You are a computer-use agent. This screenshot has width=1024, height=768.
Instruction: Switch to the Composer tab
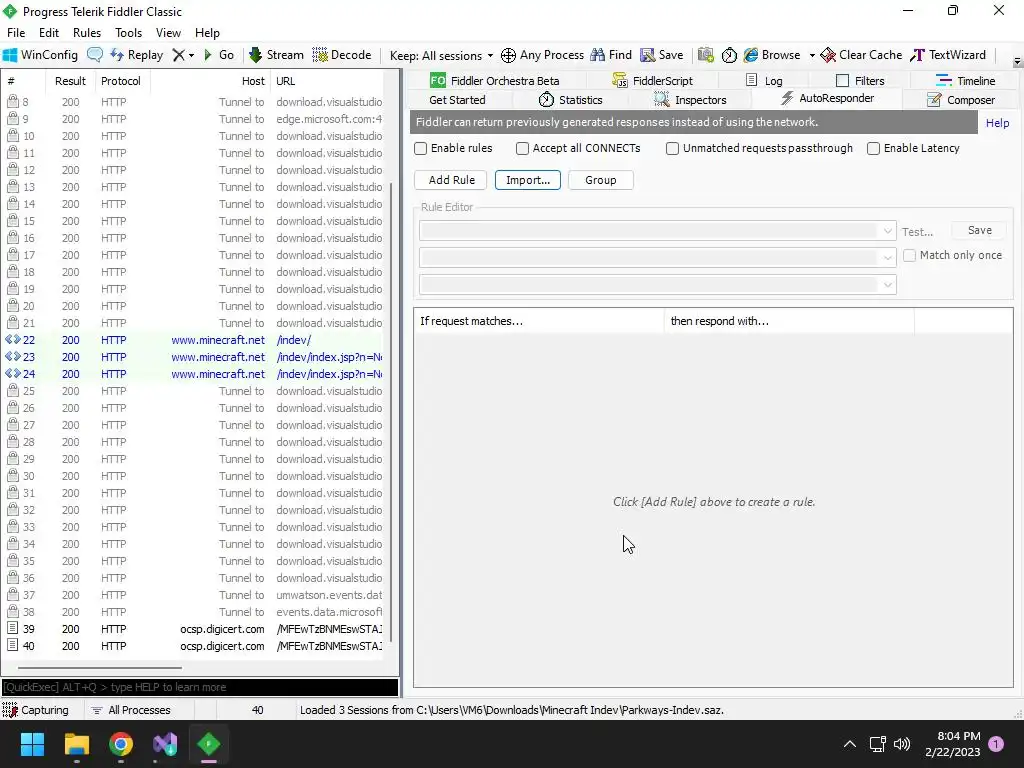click(961, 100)
